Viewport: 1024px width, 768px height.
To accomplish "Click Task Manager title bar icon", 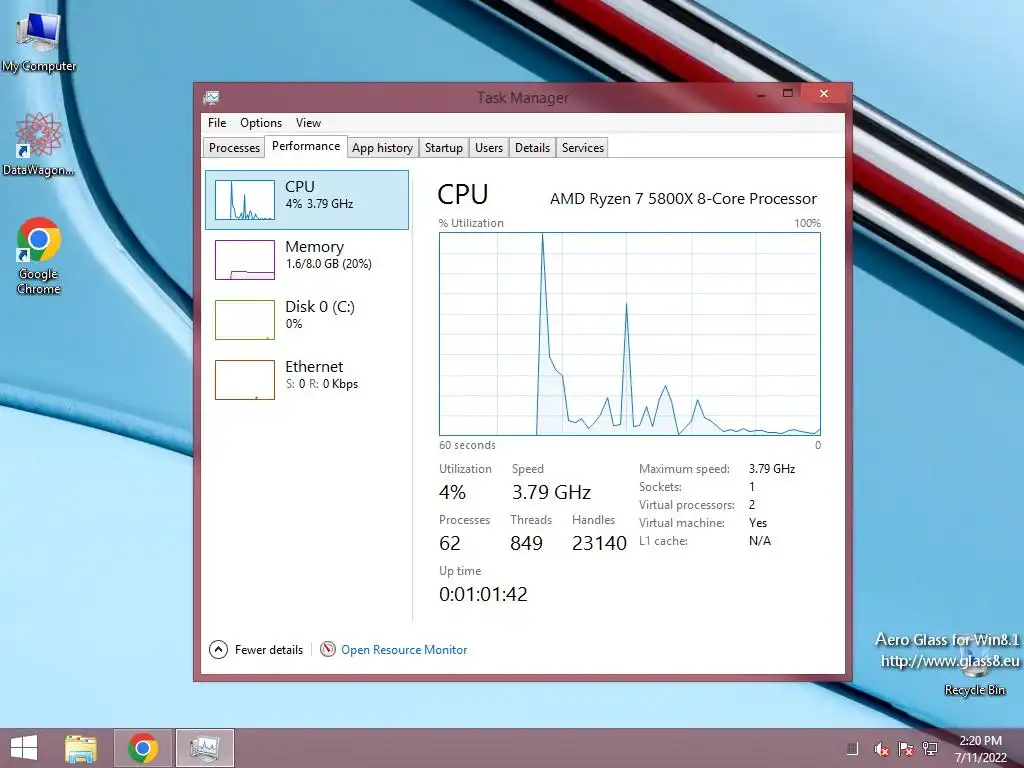I will pos(211,98).
